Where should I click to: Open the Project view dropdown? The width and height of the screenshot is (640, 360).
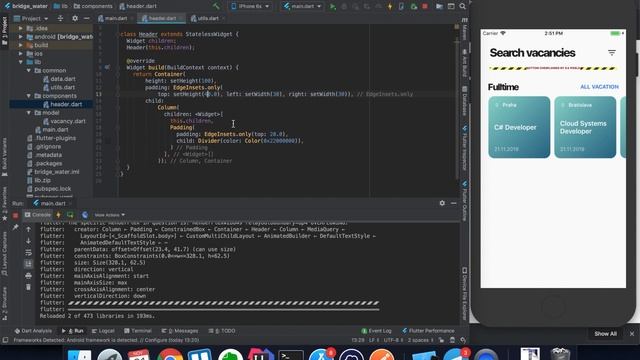coord(31,18)
